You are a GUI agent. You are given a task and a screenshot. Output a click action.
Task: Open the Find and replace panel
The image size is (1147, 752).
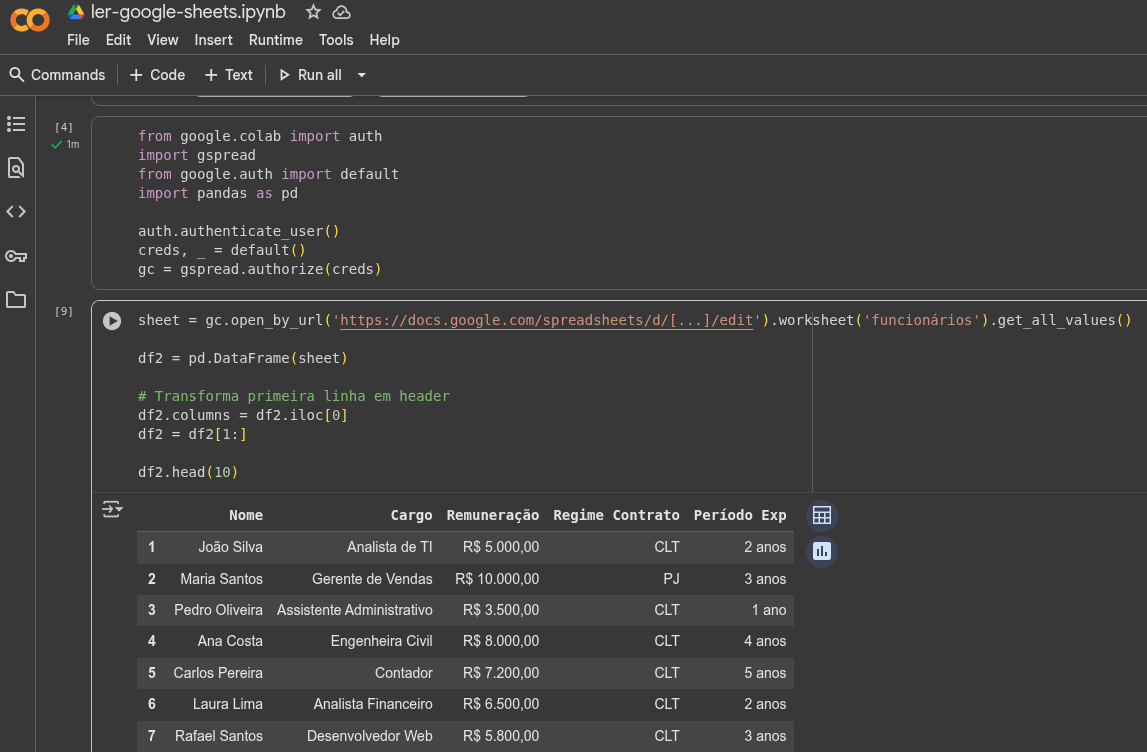(x=16, y=168)
